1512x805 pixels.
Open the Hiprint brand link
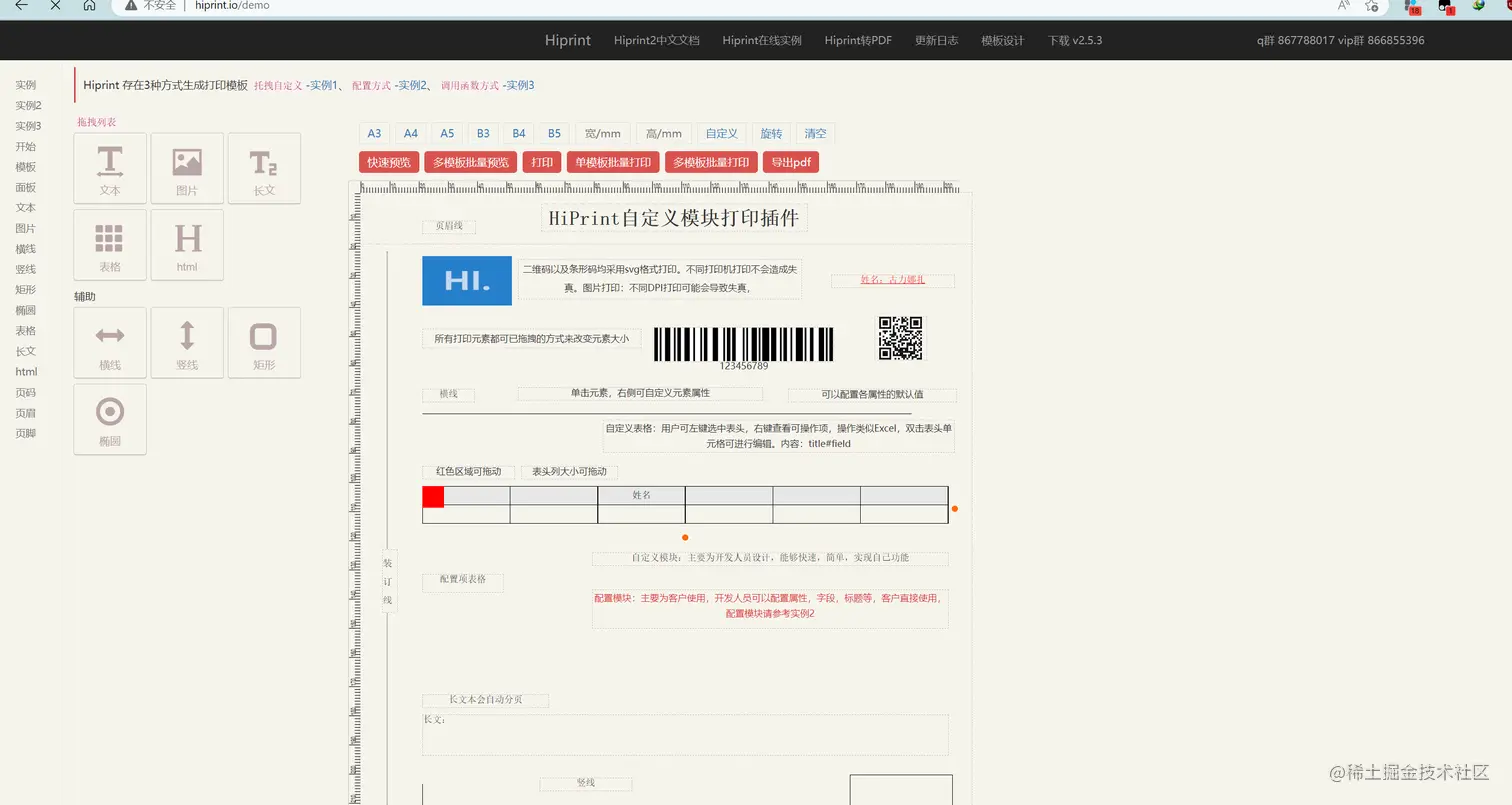pyautogui.click(x=568, y=40)
